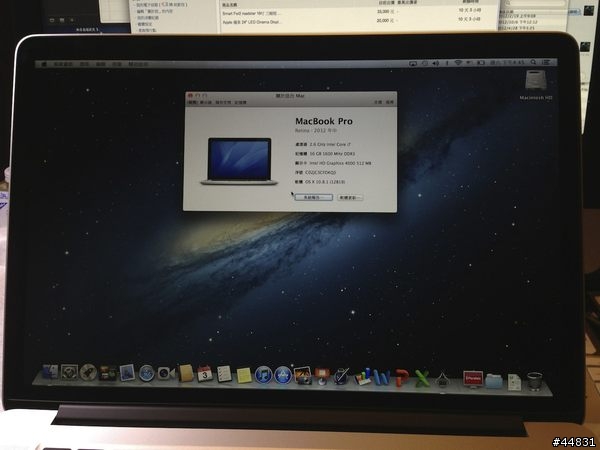This screenshot has width=600, height=450.
Task: Launch Microsoft PowerPoint orange P icon
Action: [402, 378]
